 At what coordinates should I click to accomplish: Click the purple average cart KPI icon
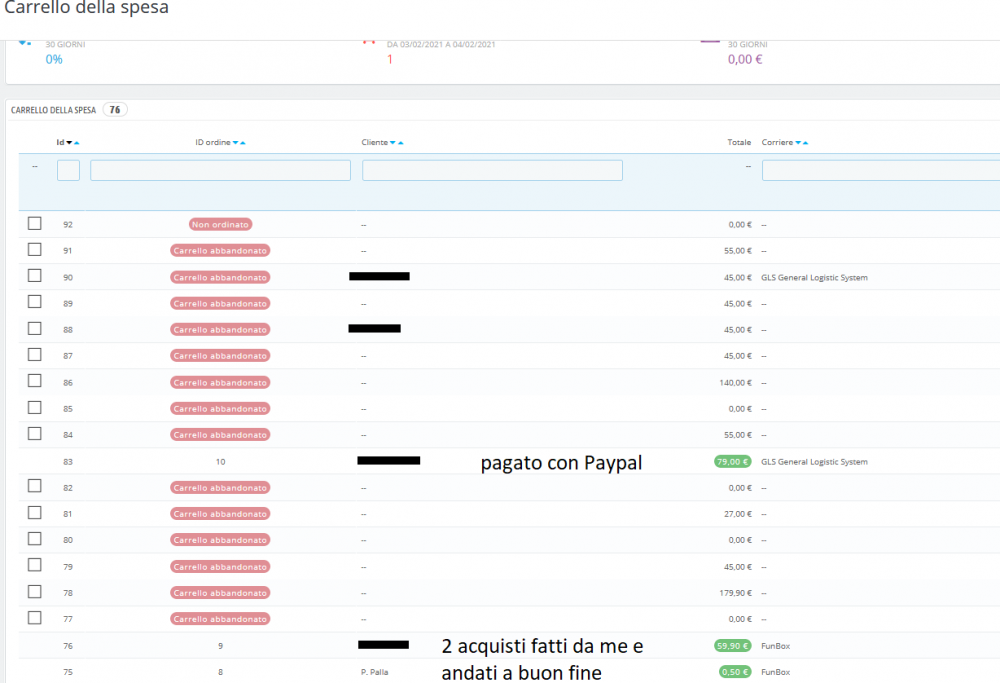click(x=710, y=43)
